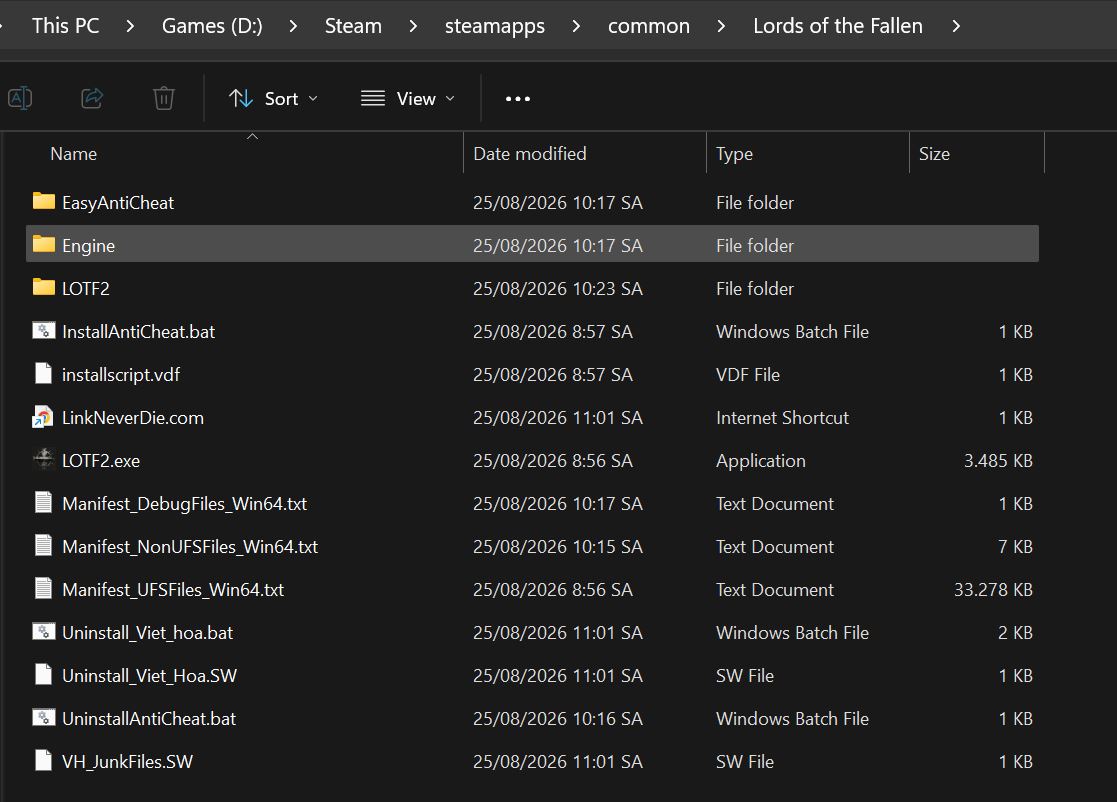Expand the chevron after Lords of the Fallen
Image resolution: width=1117 pixels, height=802 pixels.
tap(956, 26)
